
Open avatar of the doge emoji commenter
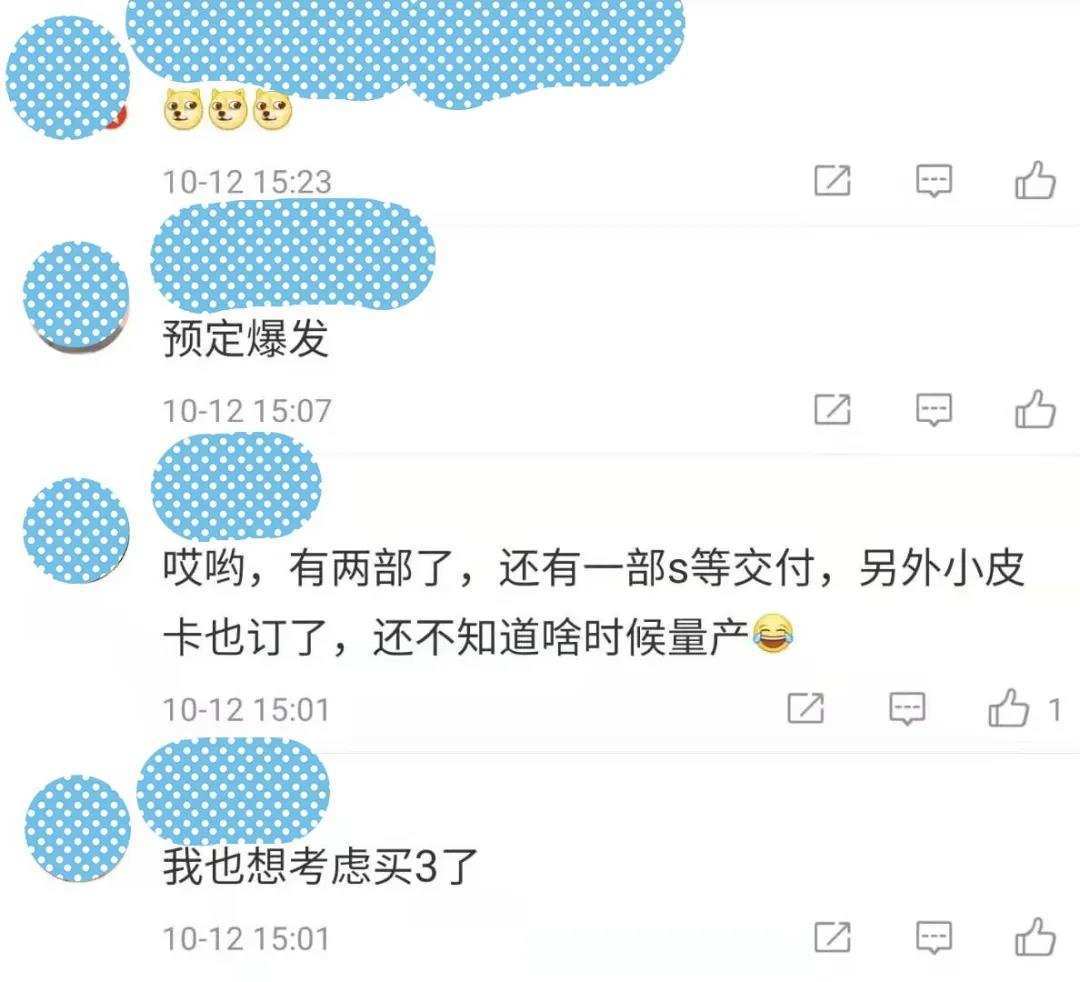tap(68, 77)
